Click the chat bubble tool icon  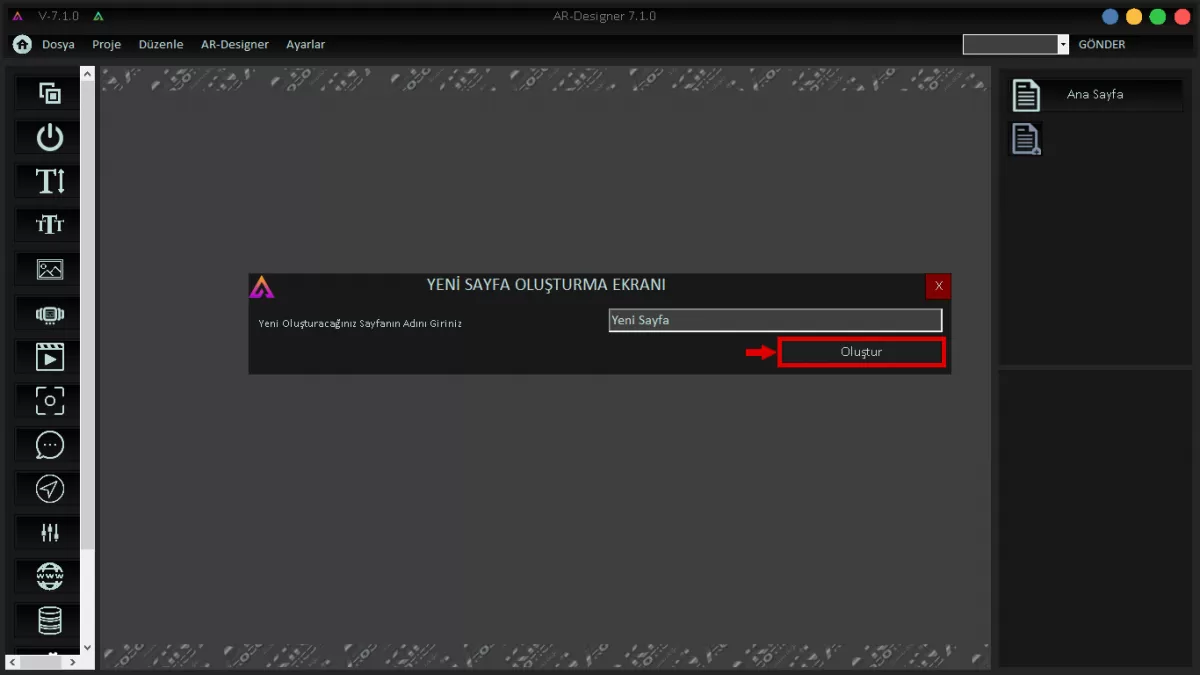[x=49, y=445]
